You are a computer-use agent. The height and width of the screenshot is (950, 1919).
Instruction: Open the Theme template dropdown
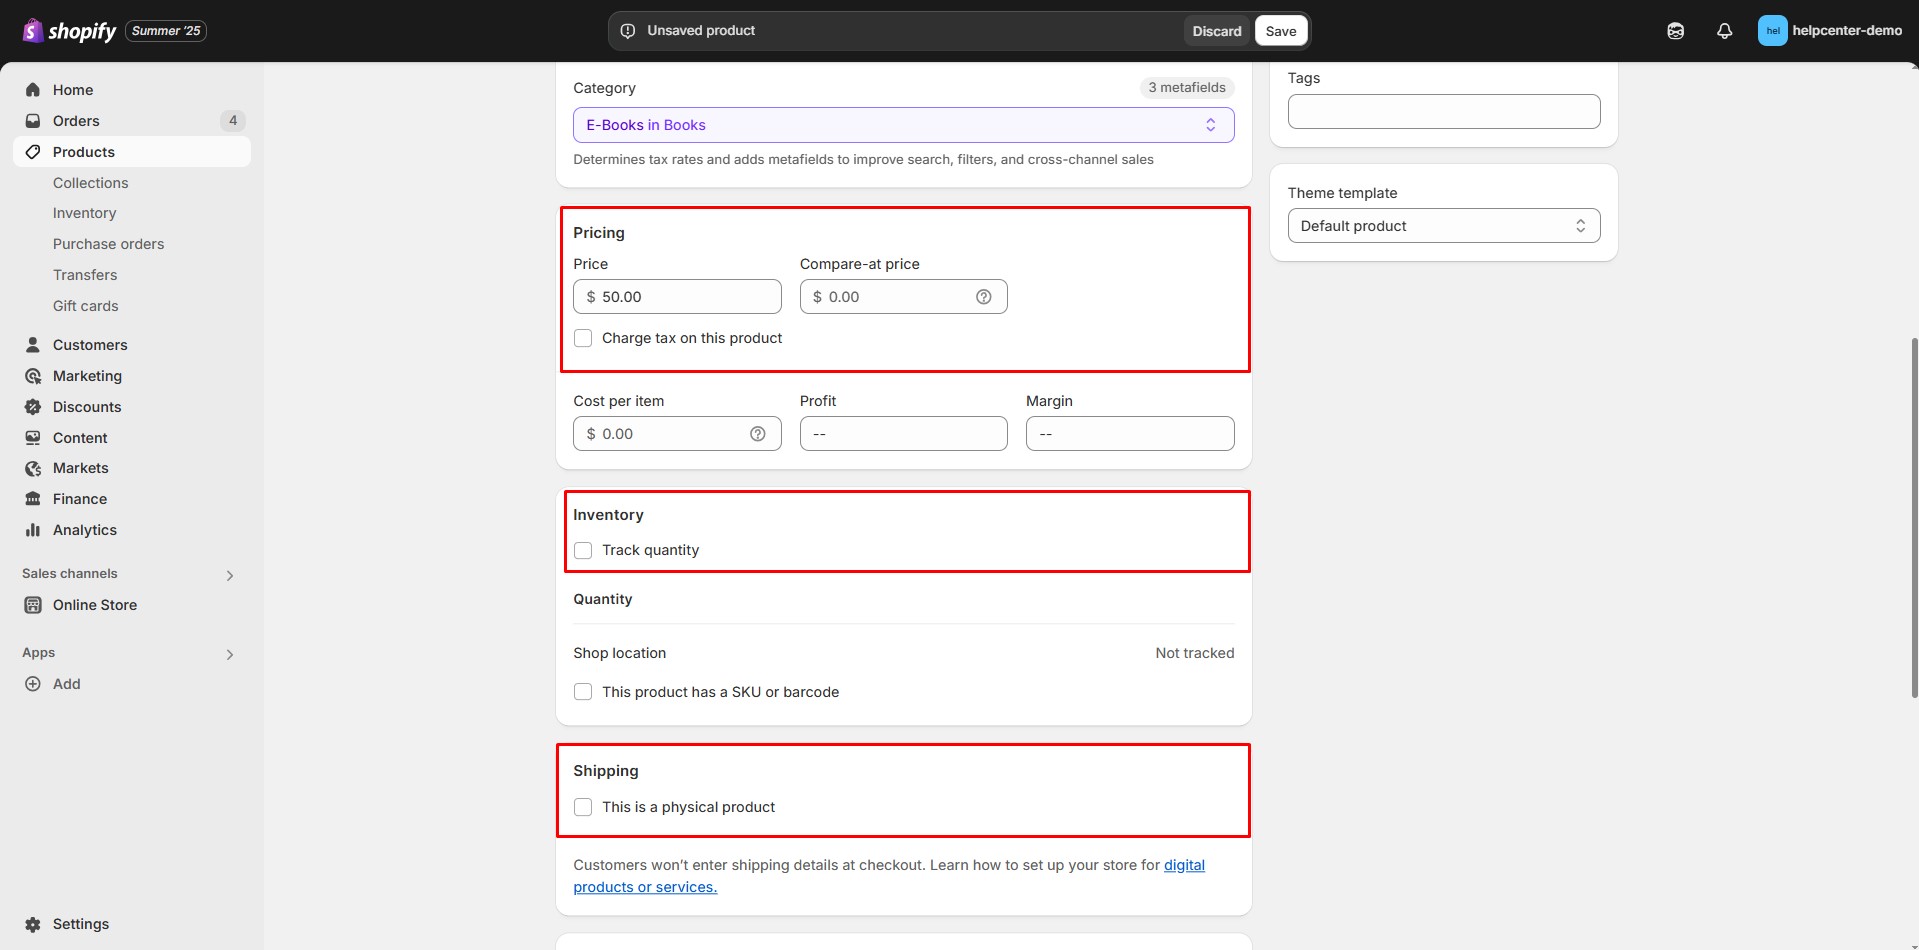1443,226
